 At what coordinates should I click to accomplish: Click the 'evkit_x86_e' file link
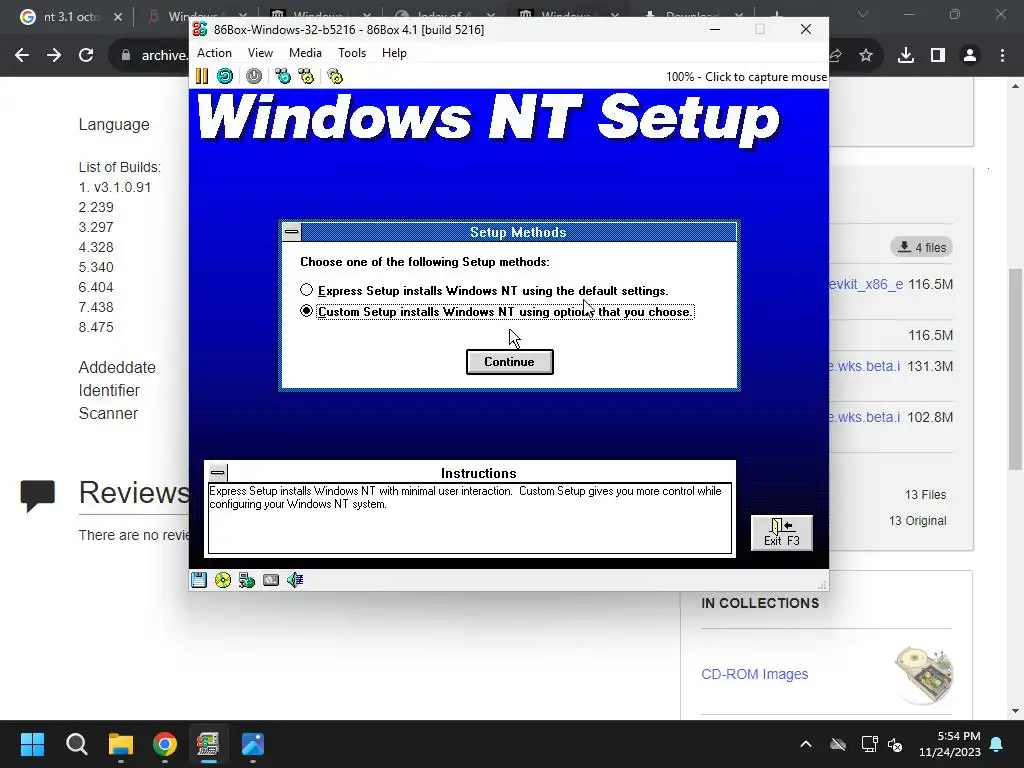(x=866, y=284)
